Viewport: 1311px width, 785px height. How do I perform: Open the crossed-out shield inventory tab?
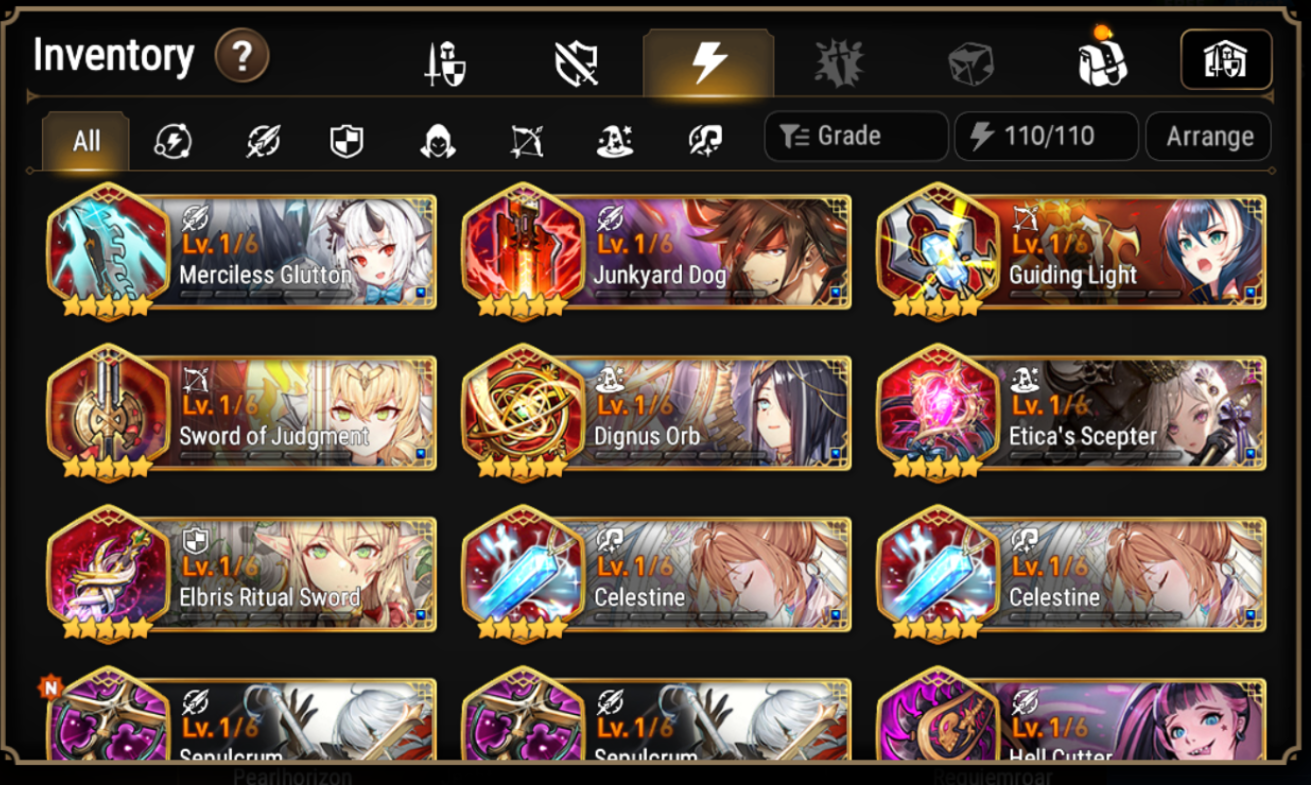click(576, 64)
